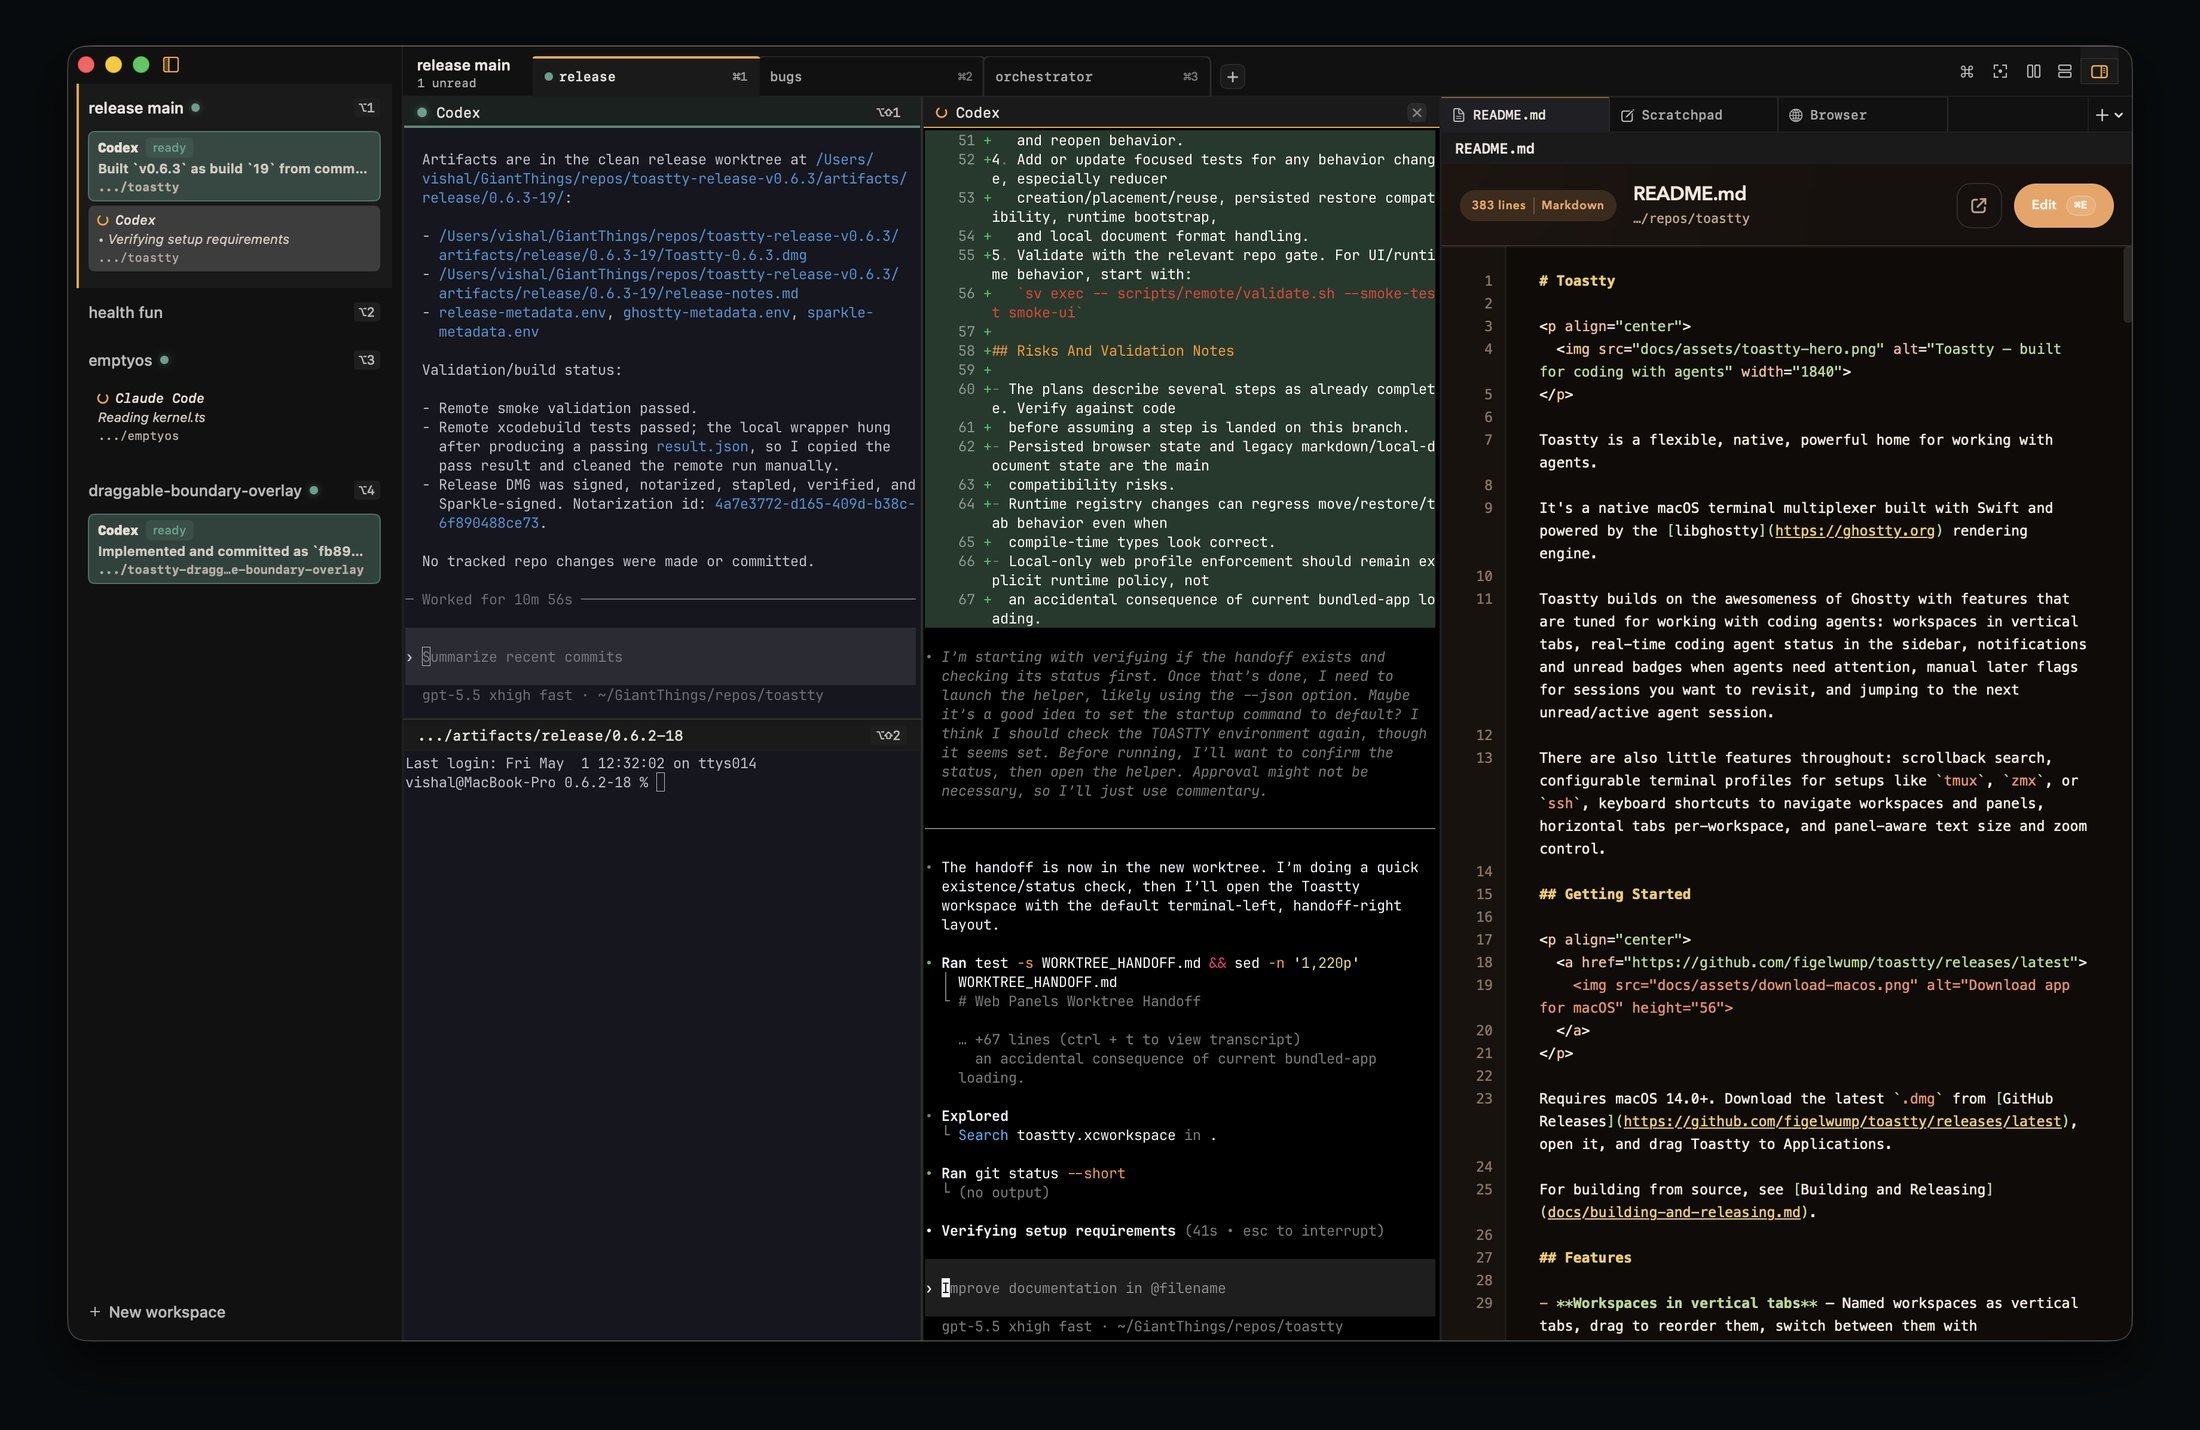Click the release-notes.md path link
This screenshot has width=2200, height=1430.
(668, 284)
